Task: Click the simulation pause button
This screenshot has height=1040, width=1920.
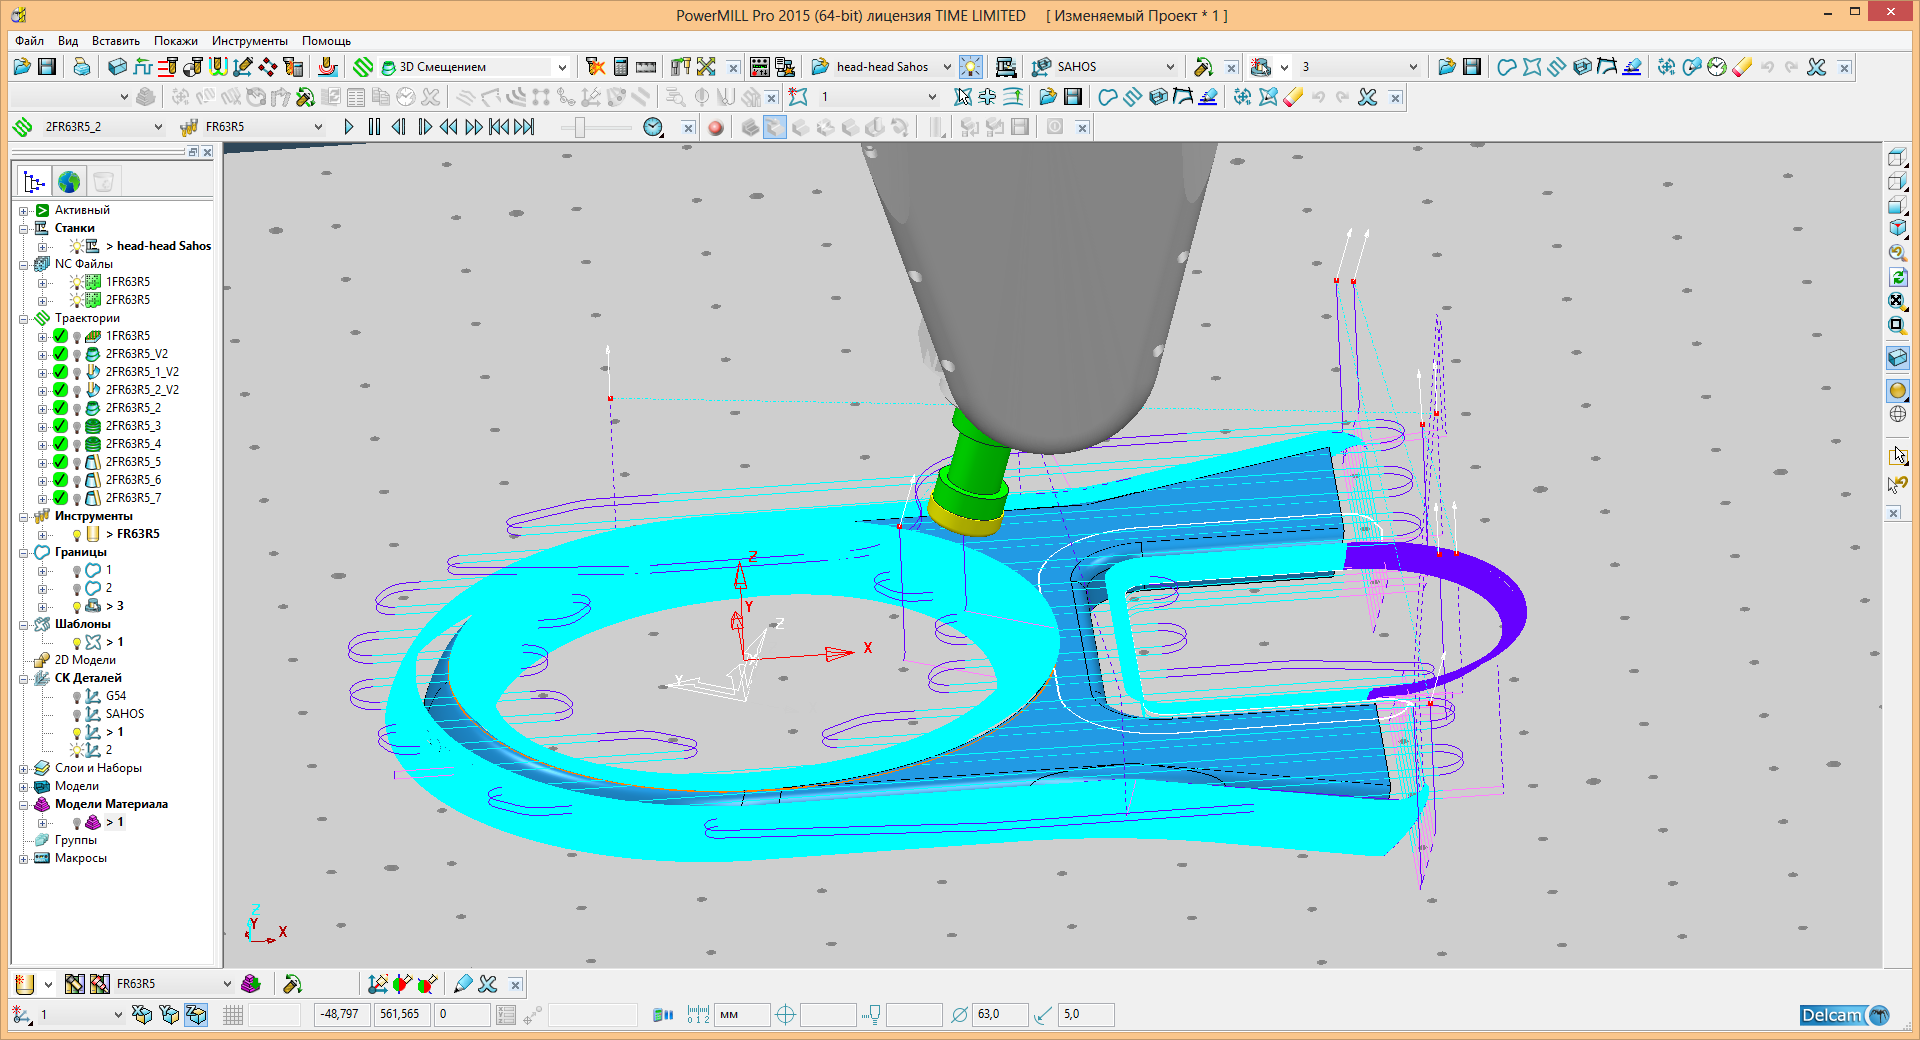Action: 374,127
